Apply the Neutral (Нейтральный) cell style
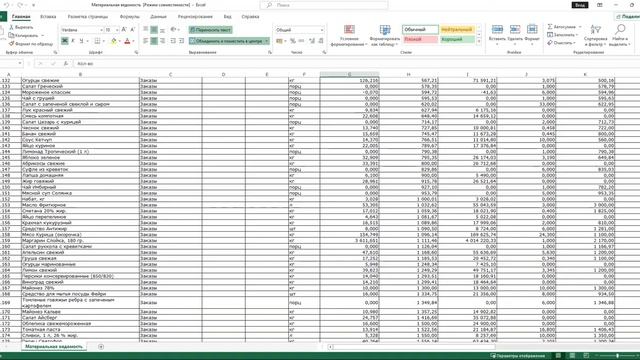 pyautogui.click(x=457, y=30)
